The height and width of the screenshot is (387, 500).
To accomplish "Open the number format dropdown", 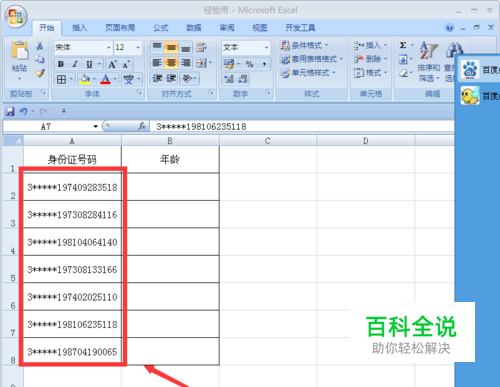I will coord(266,48).
